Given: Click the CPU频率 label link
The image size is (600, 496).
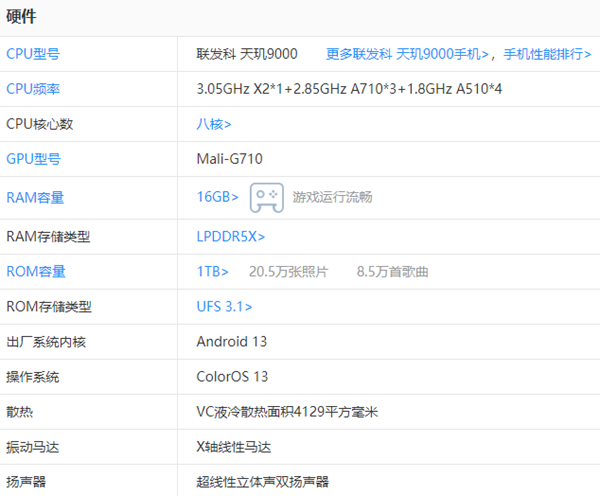Looking at the screenshot, I should 33,89.
